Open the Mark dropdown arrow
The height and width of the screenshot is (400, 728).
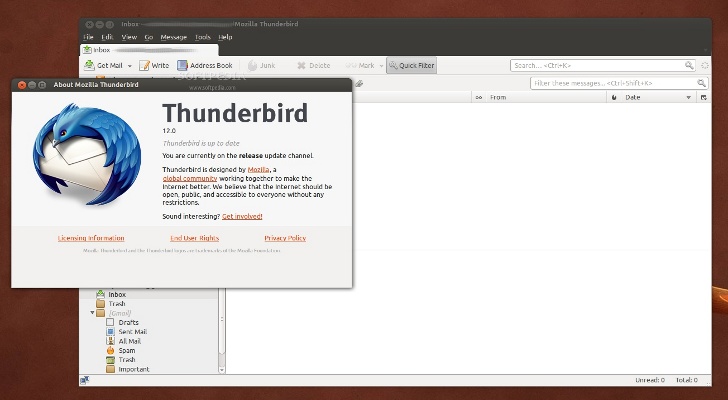382,66
